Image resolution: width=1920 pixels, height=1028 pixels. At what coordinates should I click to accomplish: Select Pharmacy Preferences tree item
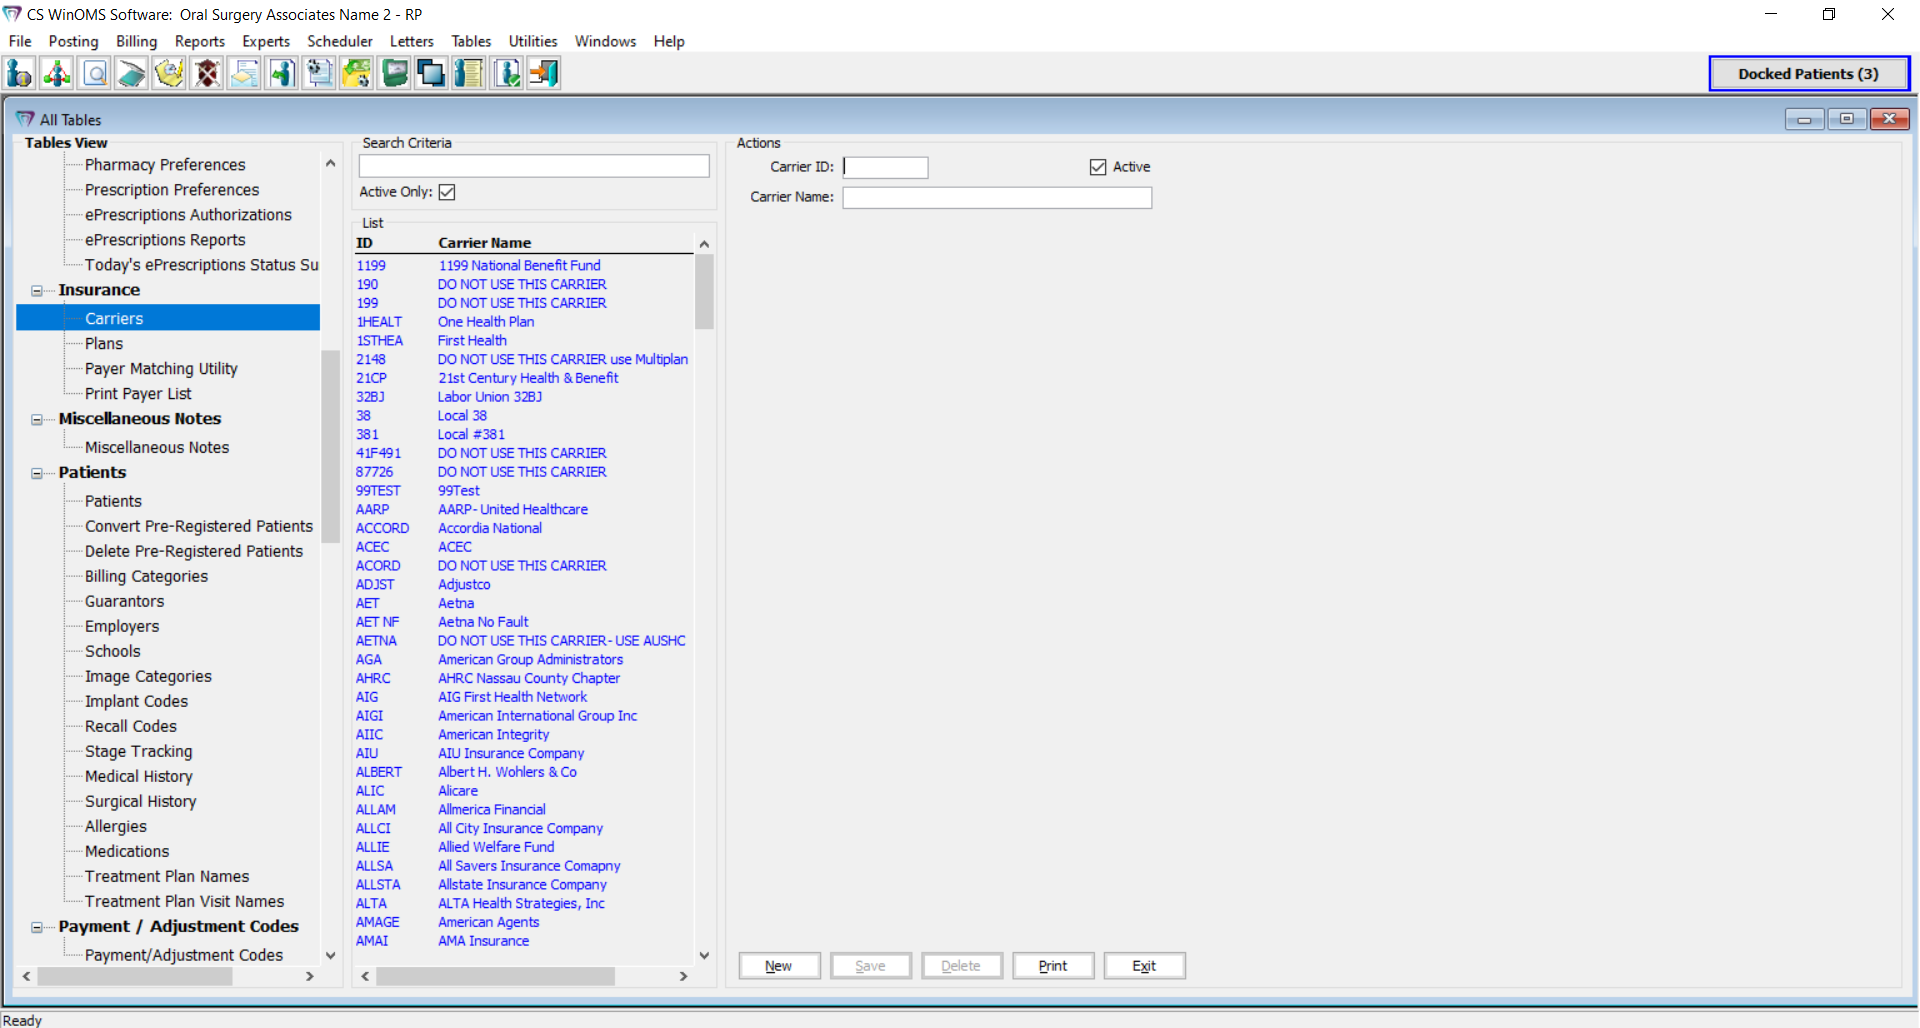click(165, 165)
